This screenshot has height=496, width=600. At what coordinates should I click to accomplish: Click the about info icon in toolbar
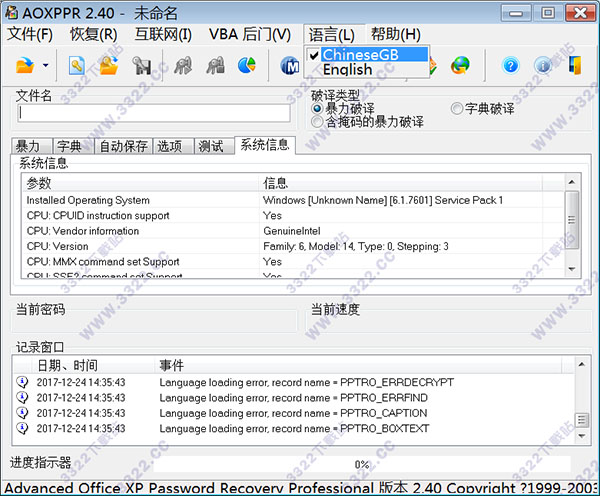[x=543, y=65]
